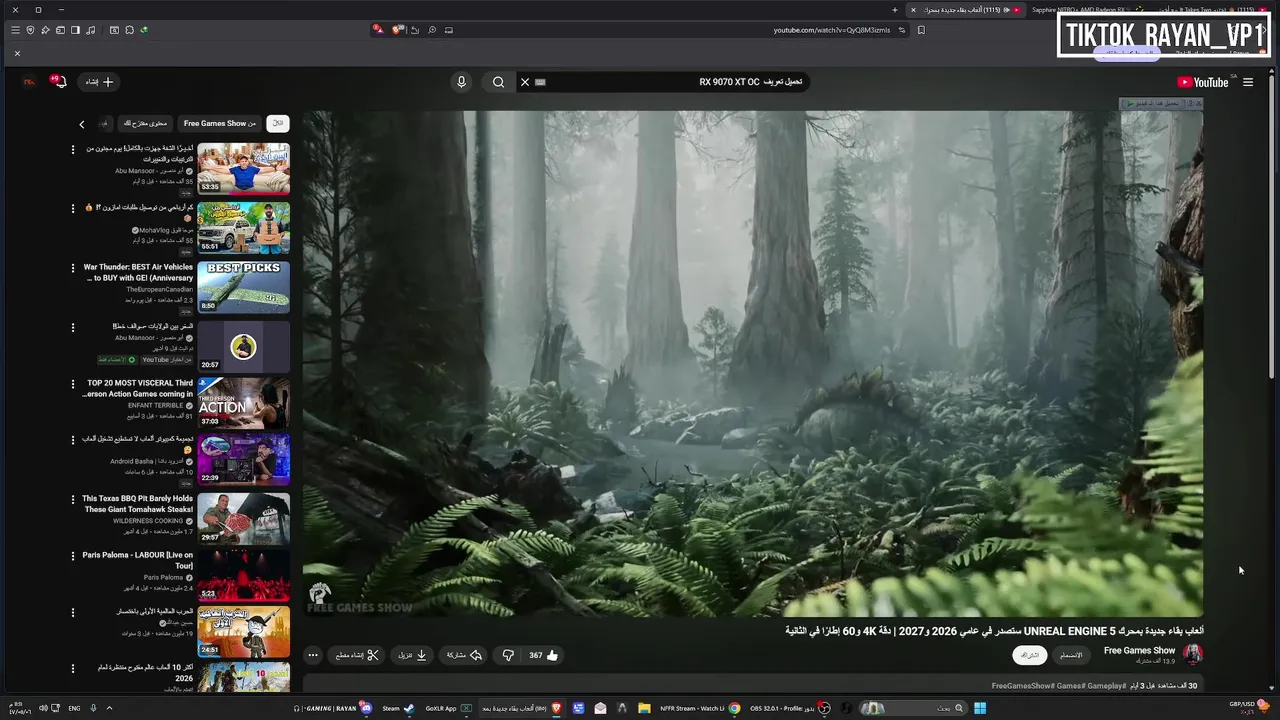The height and width of the screenshot is (720, 1280).
Task: Like the video with 367 likes
Action: coord(544,655)
